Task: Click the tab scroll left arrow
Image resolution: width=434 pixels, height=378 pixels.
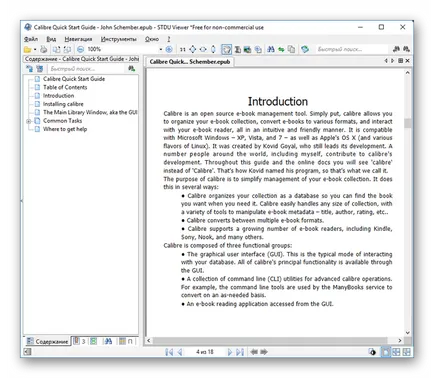Action: coord(386,61)
